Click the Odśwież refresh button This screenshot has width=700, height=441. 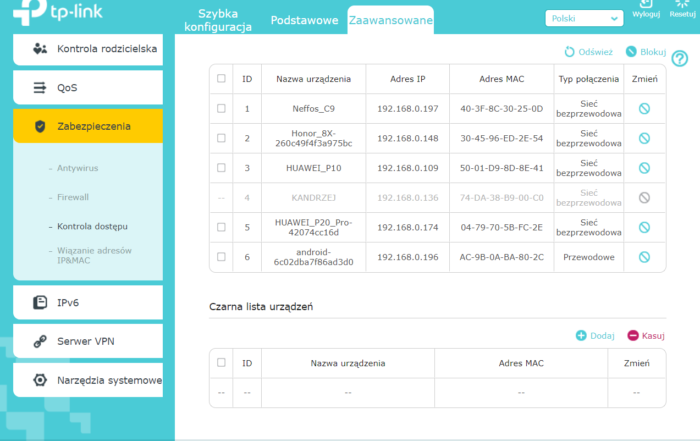tap(589, 51)
